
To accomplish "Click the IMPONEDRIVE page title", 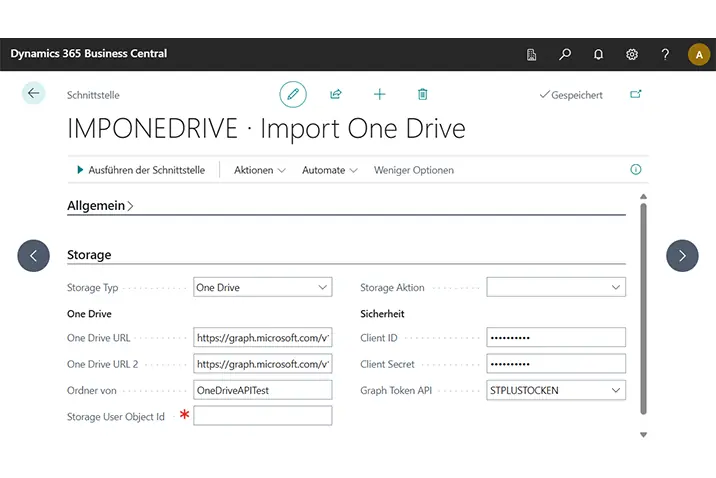I will [266, 128].
